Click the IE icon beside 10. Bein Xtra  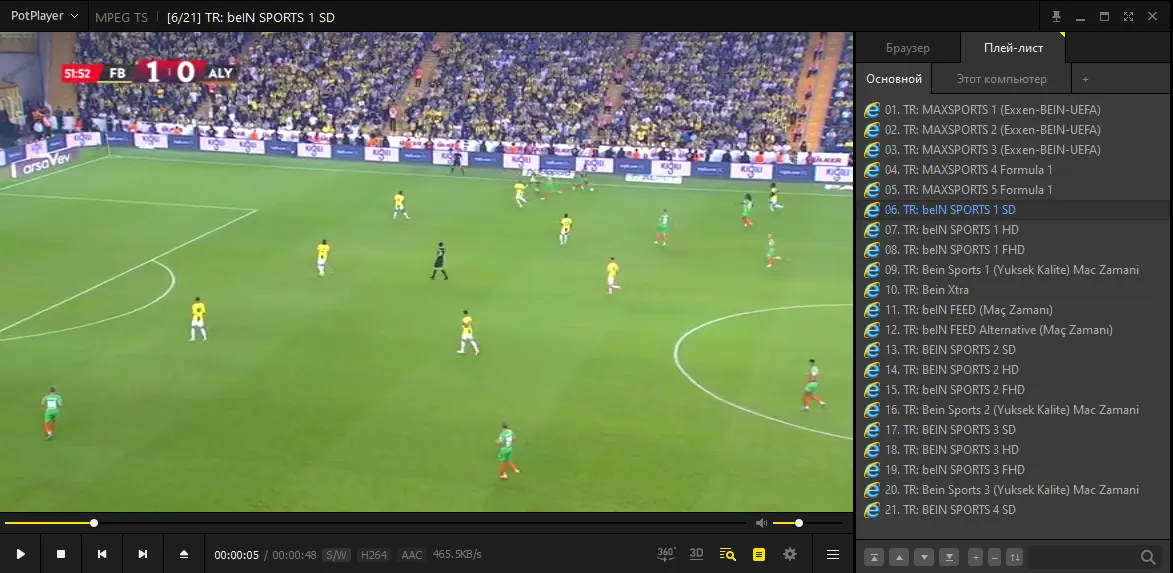tap(872, 289)
